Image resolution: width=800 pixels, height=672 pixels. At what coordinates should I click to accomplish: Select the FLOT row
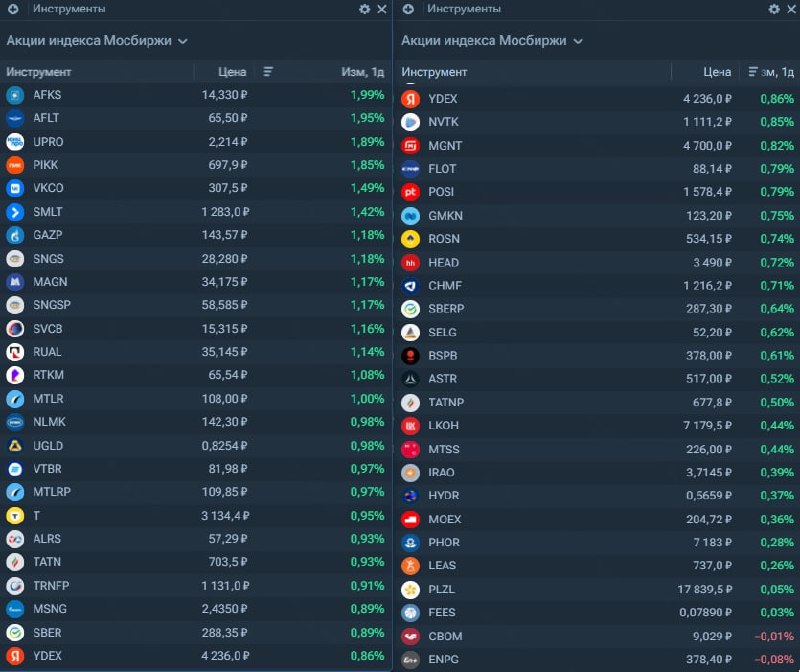597,169
